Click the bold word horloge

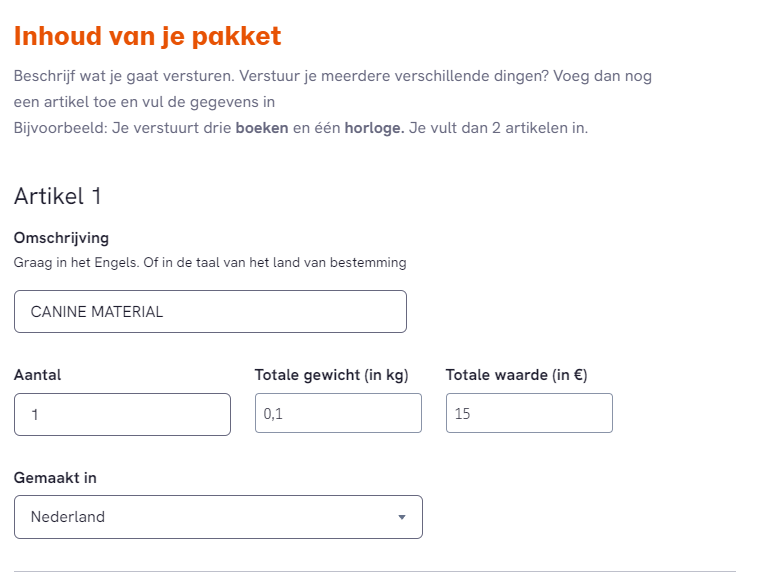(x=374, y=128)
